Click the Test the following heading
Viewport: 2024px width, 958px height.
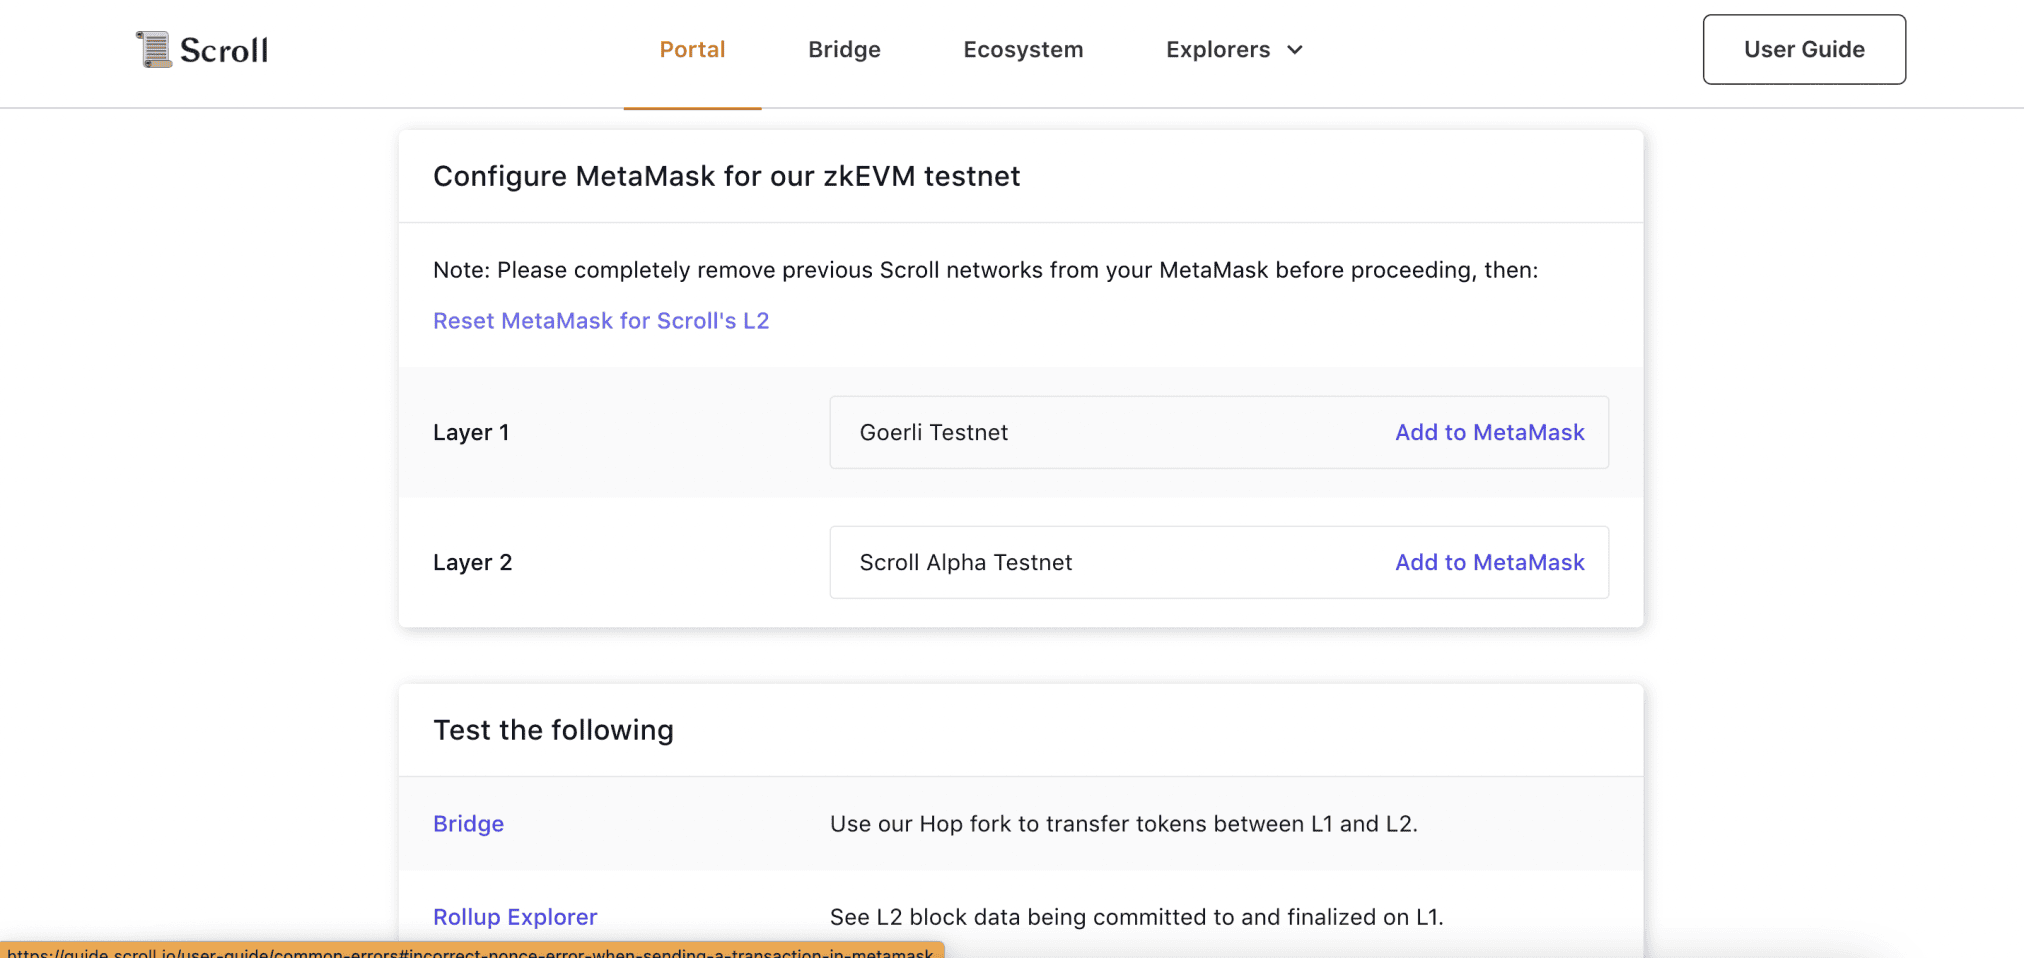553,730
